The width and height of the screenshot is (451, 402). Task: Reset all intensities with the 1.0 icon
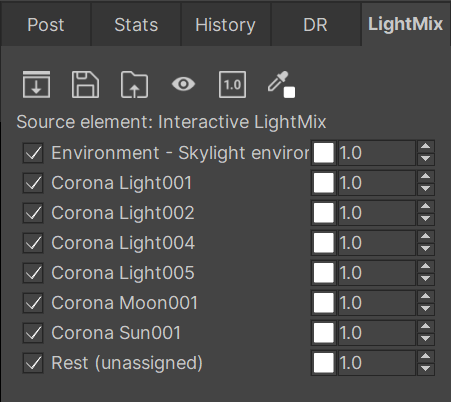coord(232,84)
